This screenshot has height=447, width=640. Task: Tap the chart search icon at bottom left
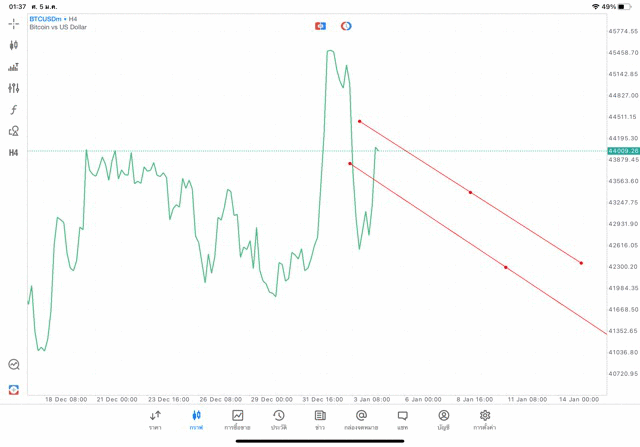pos(14,365)
